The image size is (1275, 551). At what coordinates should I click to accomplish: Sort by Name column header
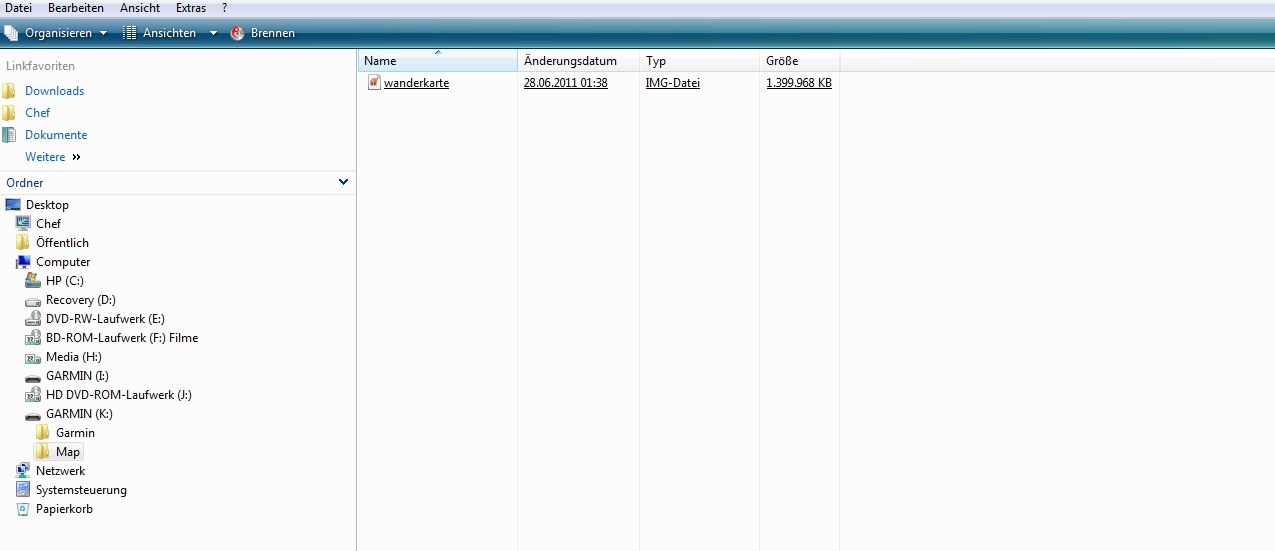[438, 61]
